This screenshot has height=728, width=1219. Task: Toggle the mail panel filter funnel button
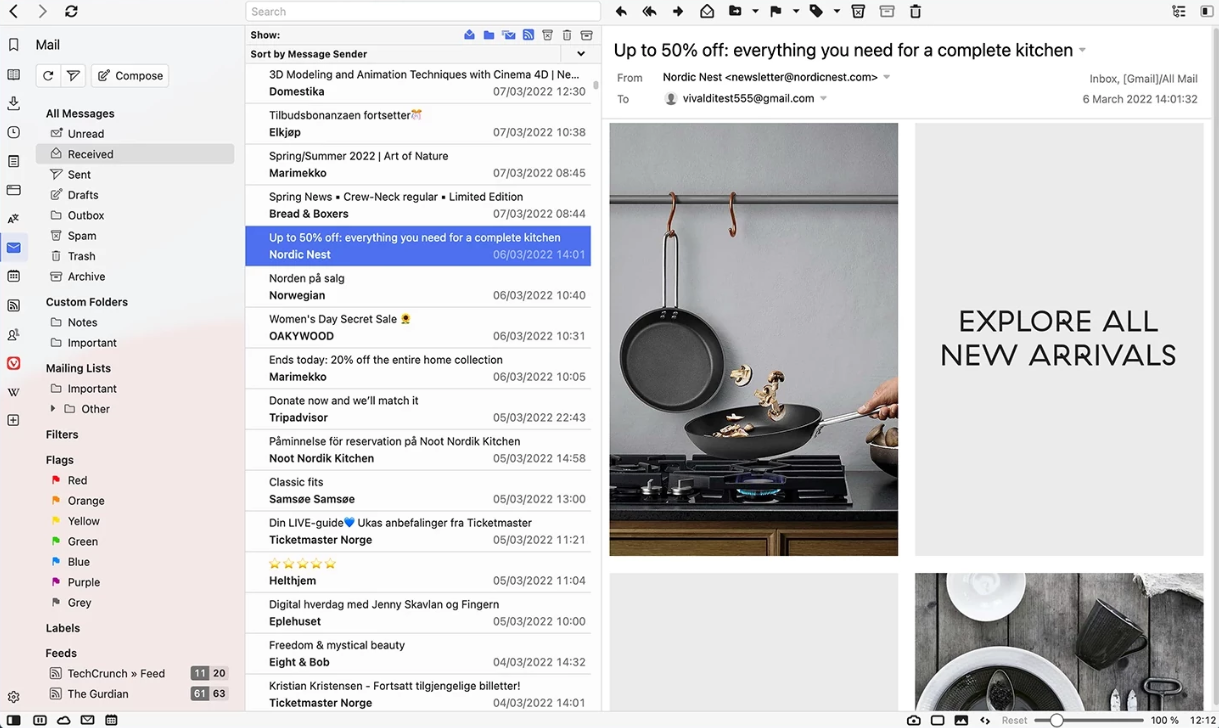coord(73,75)
